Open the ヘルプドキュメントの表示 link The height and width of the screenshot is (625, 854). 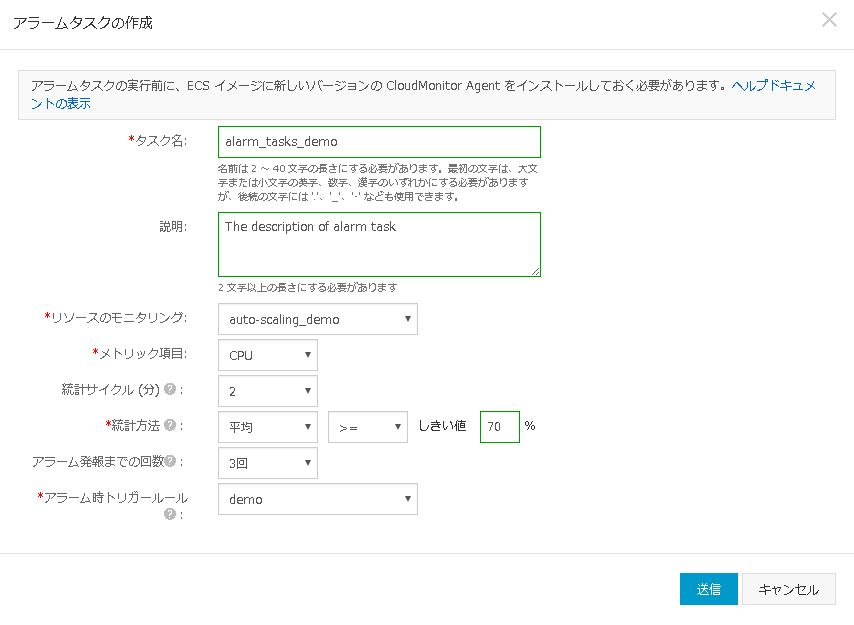coord(773,86)
